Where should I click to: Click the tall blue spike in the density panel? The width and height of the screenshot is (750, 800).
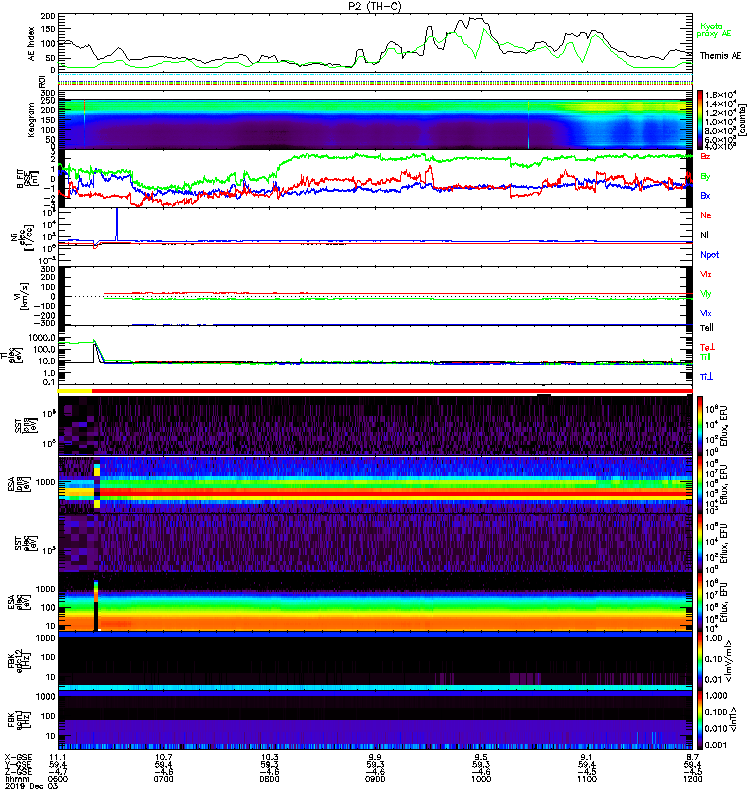(117, 223)
